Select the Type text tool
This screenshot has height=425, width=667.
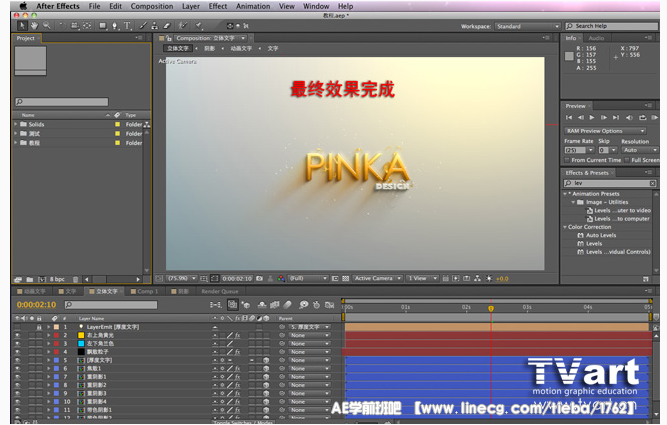pyautogui.click(x=127, y=26)
